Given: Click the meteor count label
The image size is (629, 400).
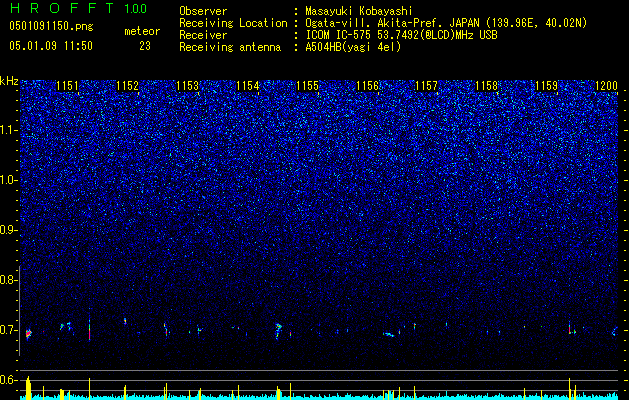Looking at the screenshot, I should tap(142, 31).
